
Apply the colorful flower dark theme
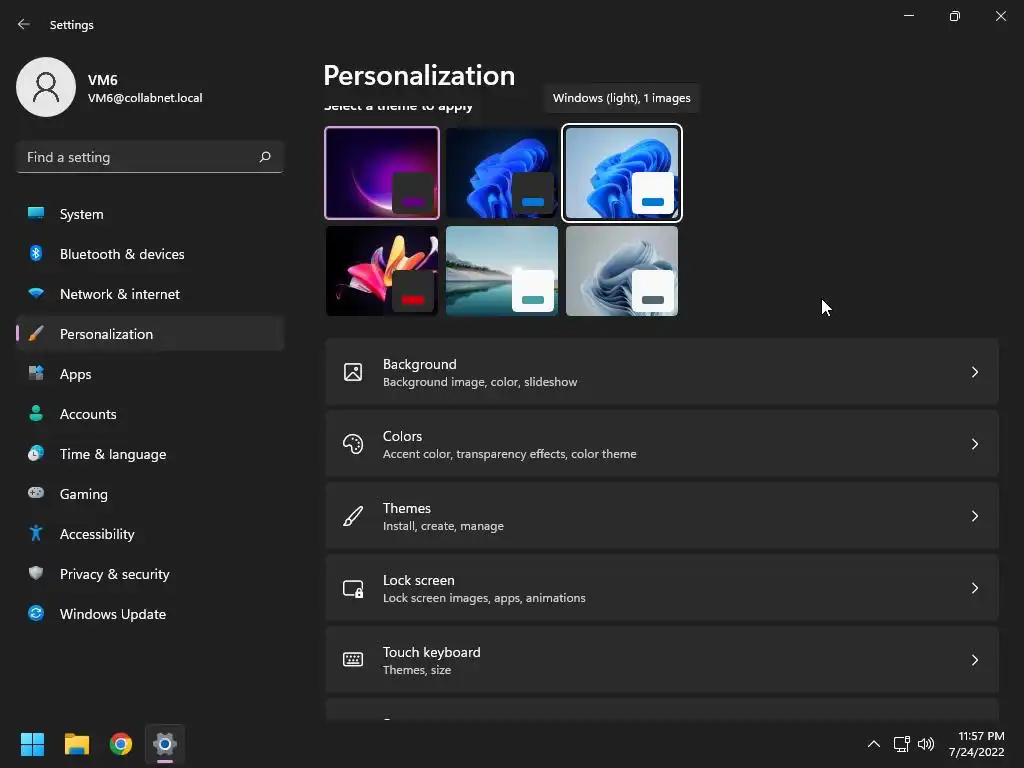pyautogui.click(x=382, y=271)
